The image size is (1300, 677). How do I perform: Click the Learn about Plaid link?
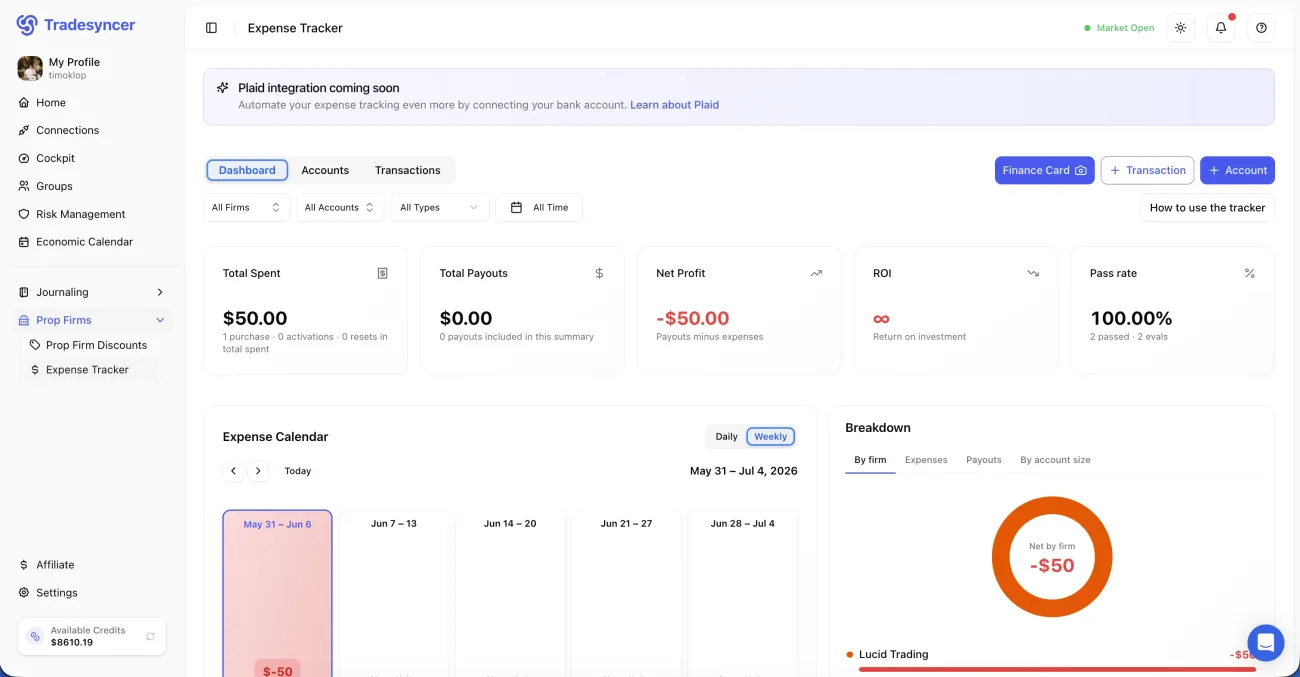coord(674,105)
